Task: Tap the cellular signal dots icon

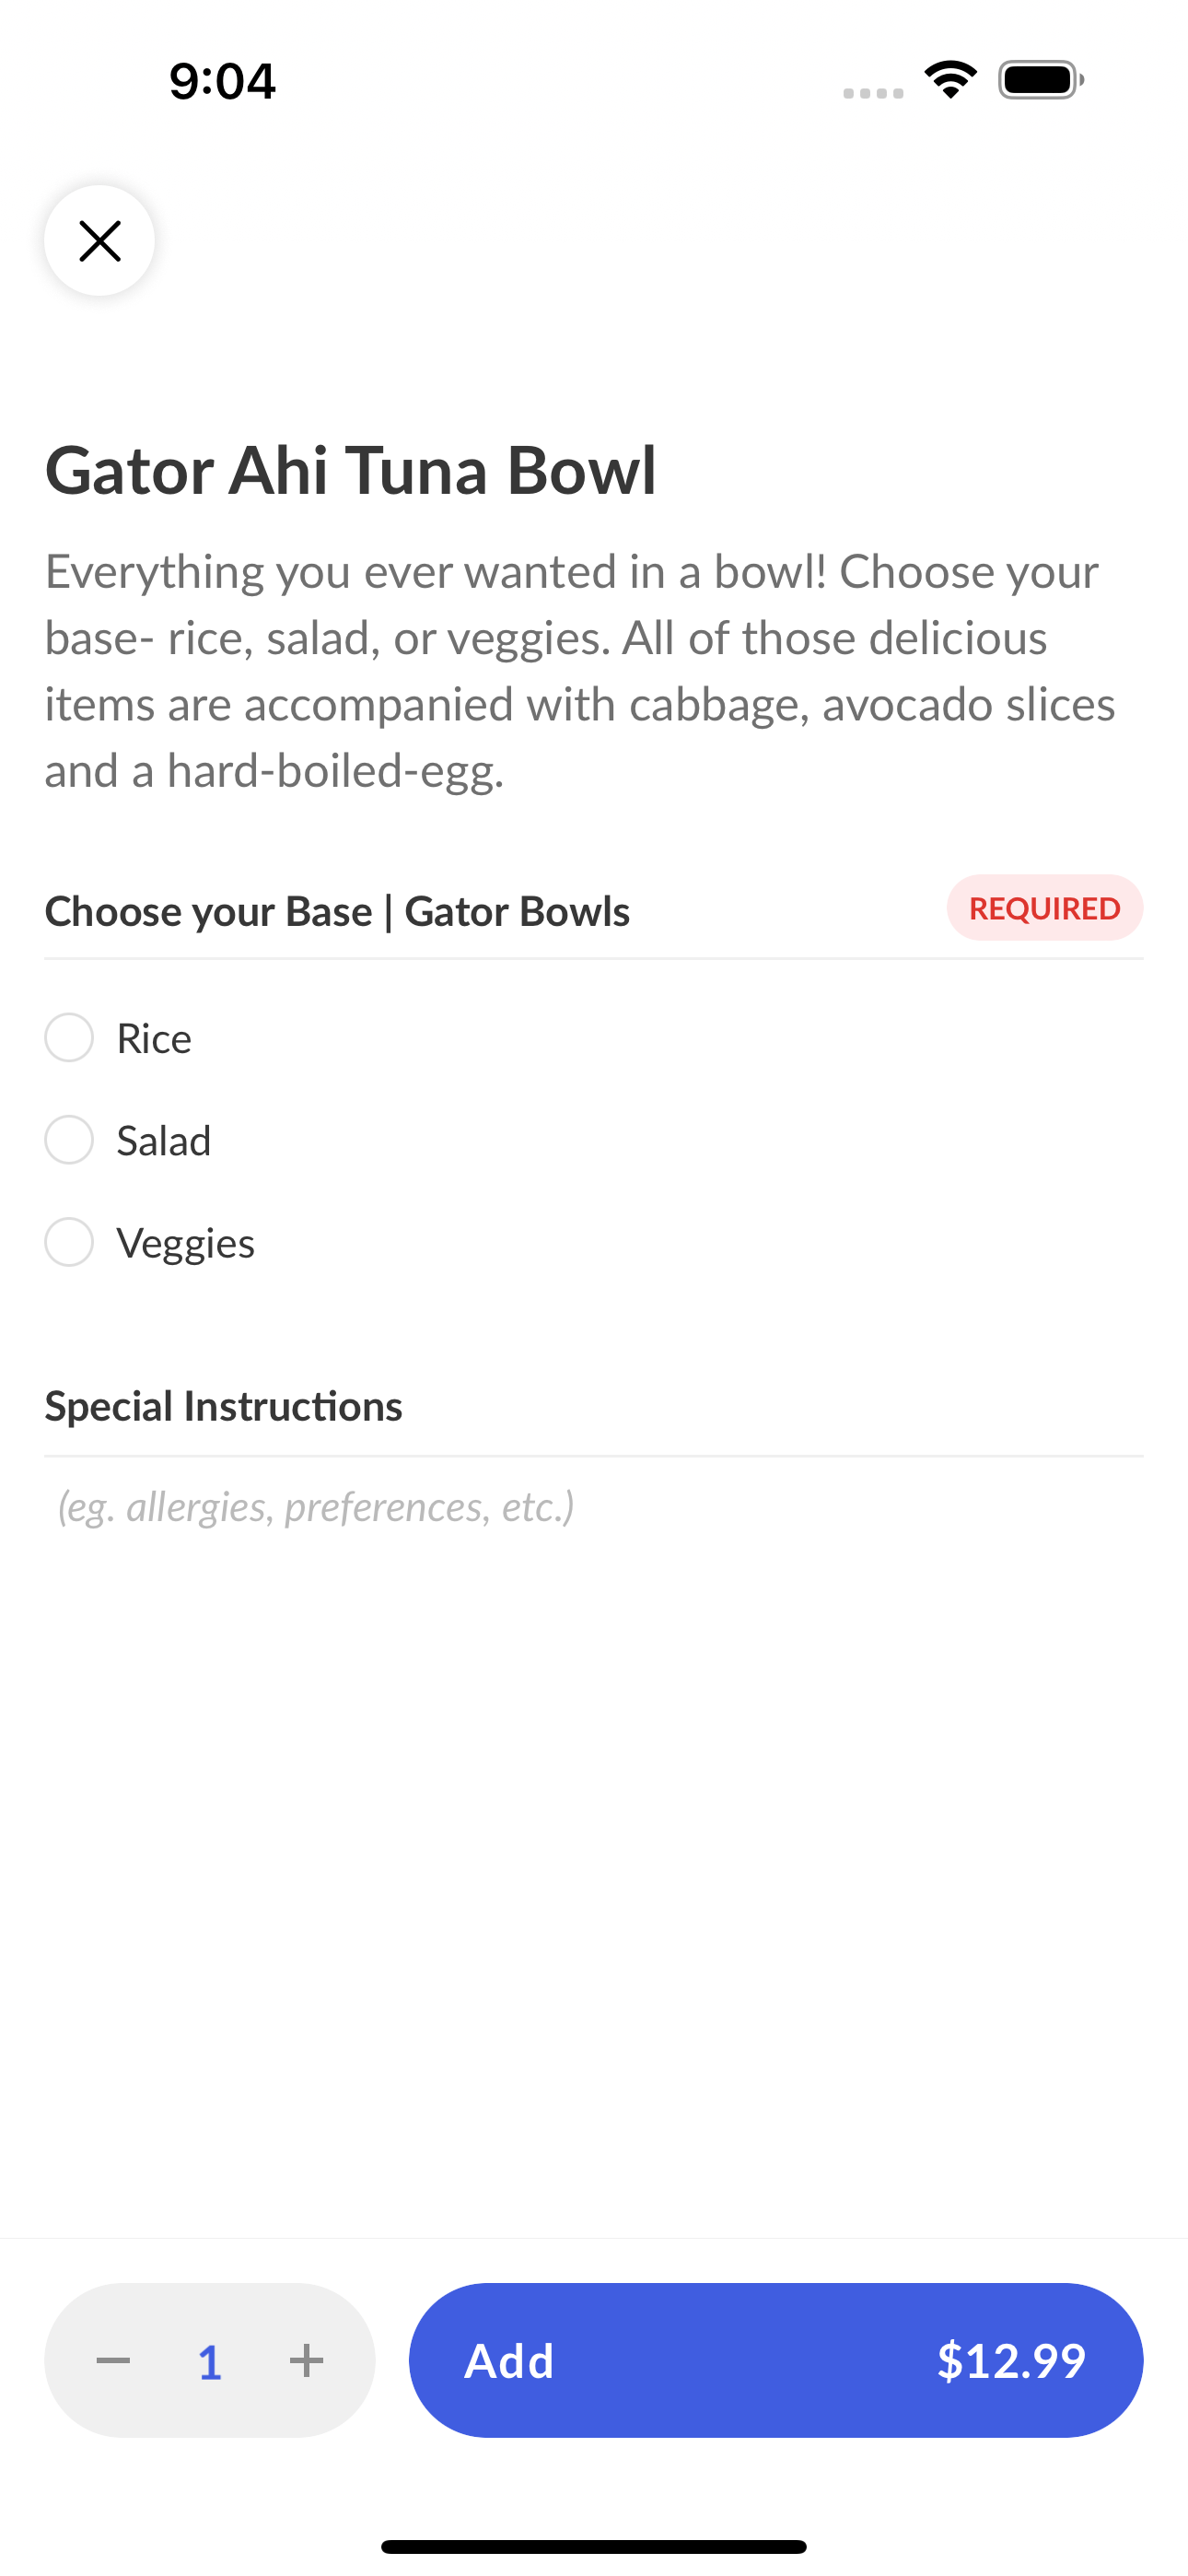Action: coord(873,93)
